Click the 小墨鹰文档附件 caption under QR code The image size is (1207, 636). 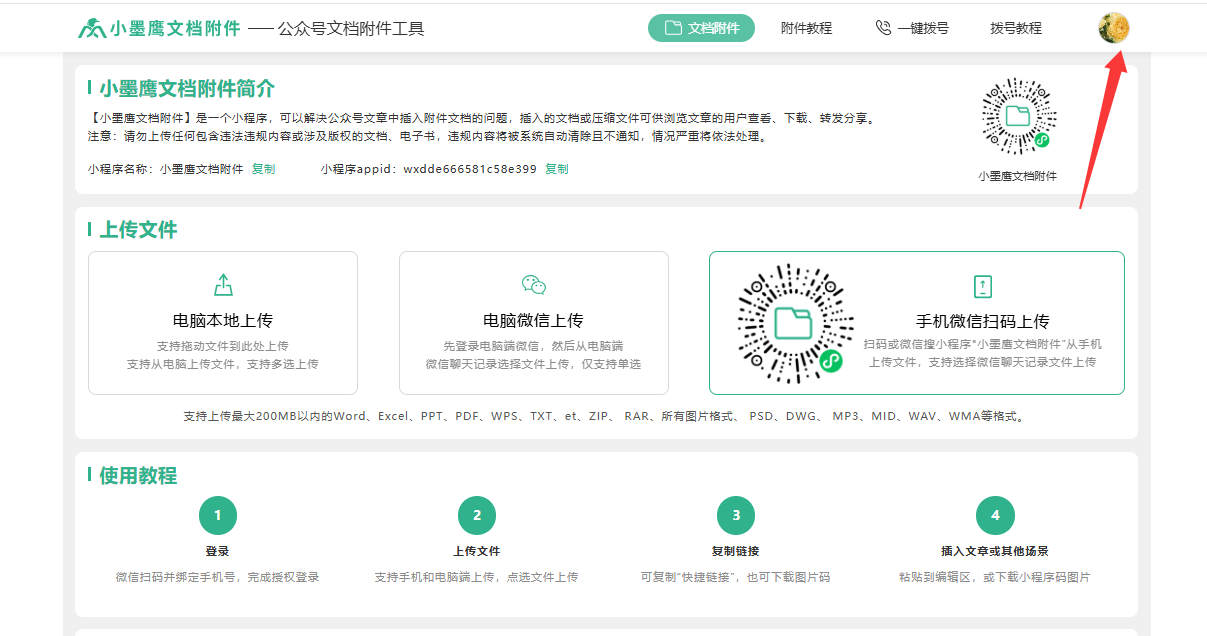pyautogui.click(x=1018, y=176)
